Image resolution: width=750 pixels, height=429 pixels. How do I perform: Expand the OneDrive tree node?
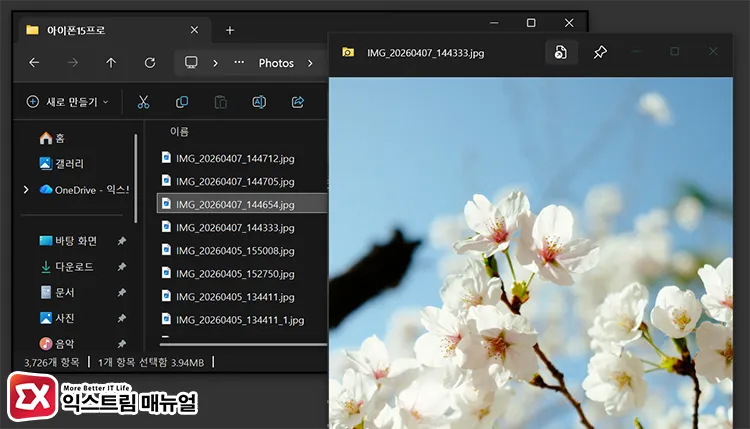[x=26, y=189]
